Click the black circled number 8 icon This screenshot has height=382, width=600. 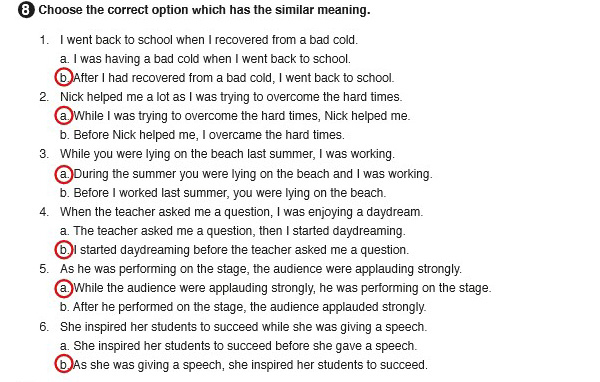tap(26, 10)
